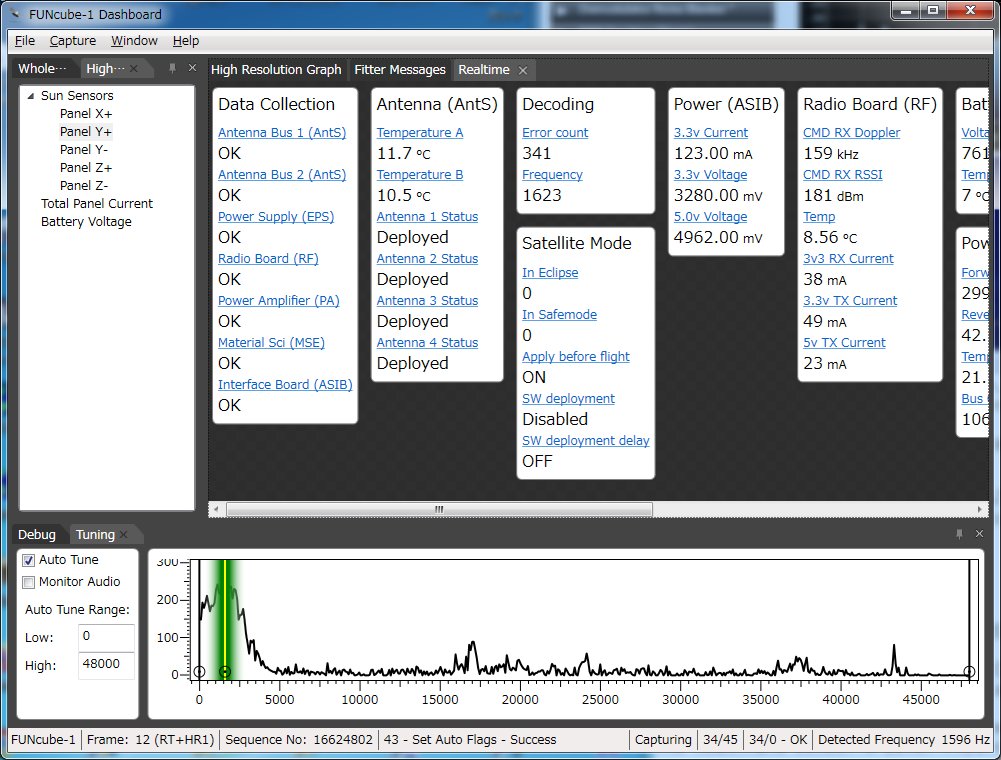The width and height of the screenshot is (1001, 760).
Task: Open 5v TX Current link
Action: 845,342
